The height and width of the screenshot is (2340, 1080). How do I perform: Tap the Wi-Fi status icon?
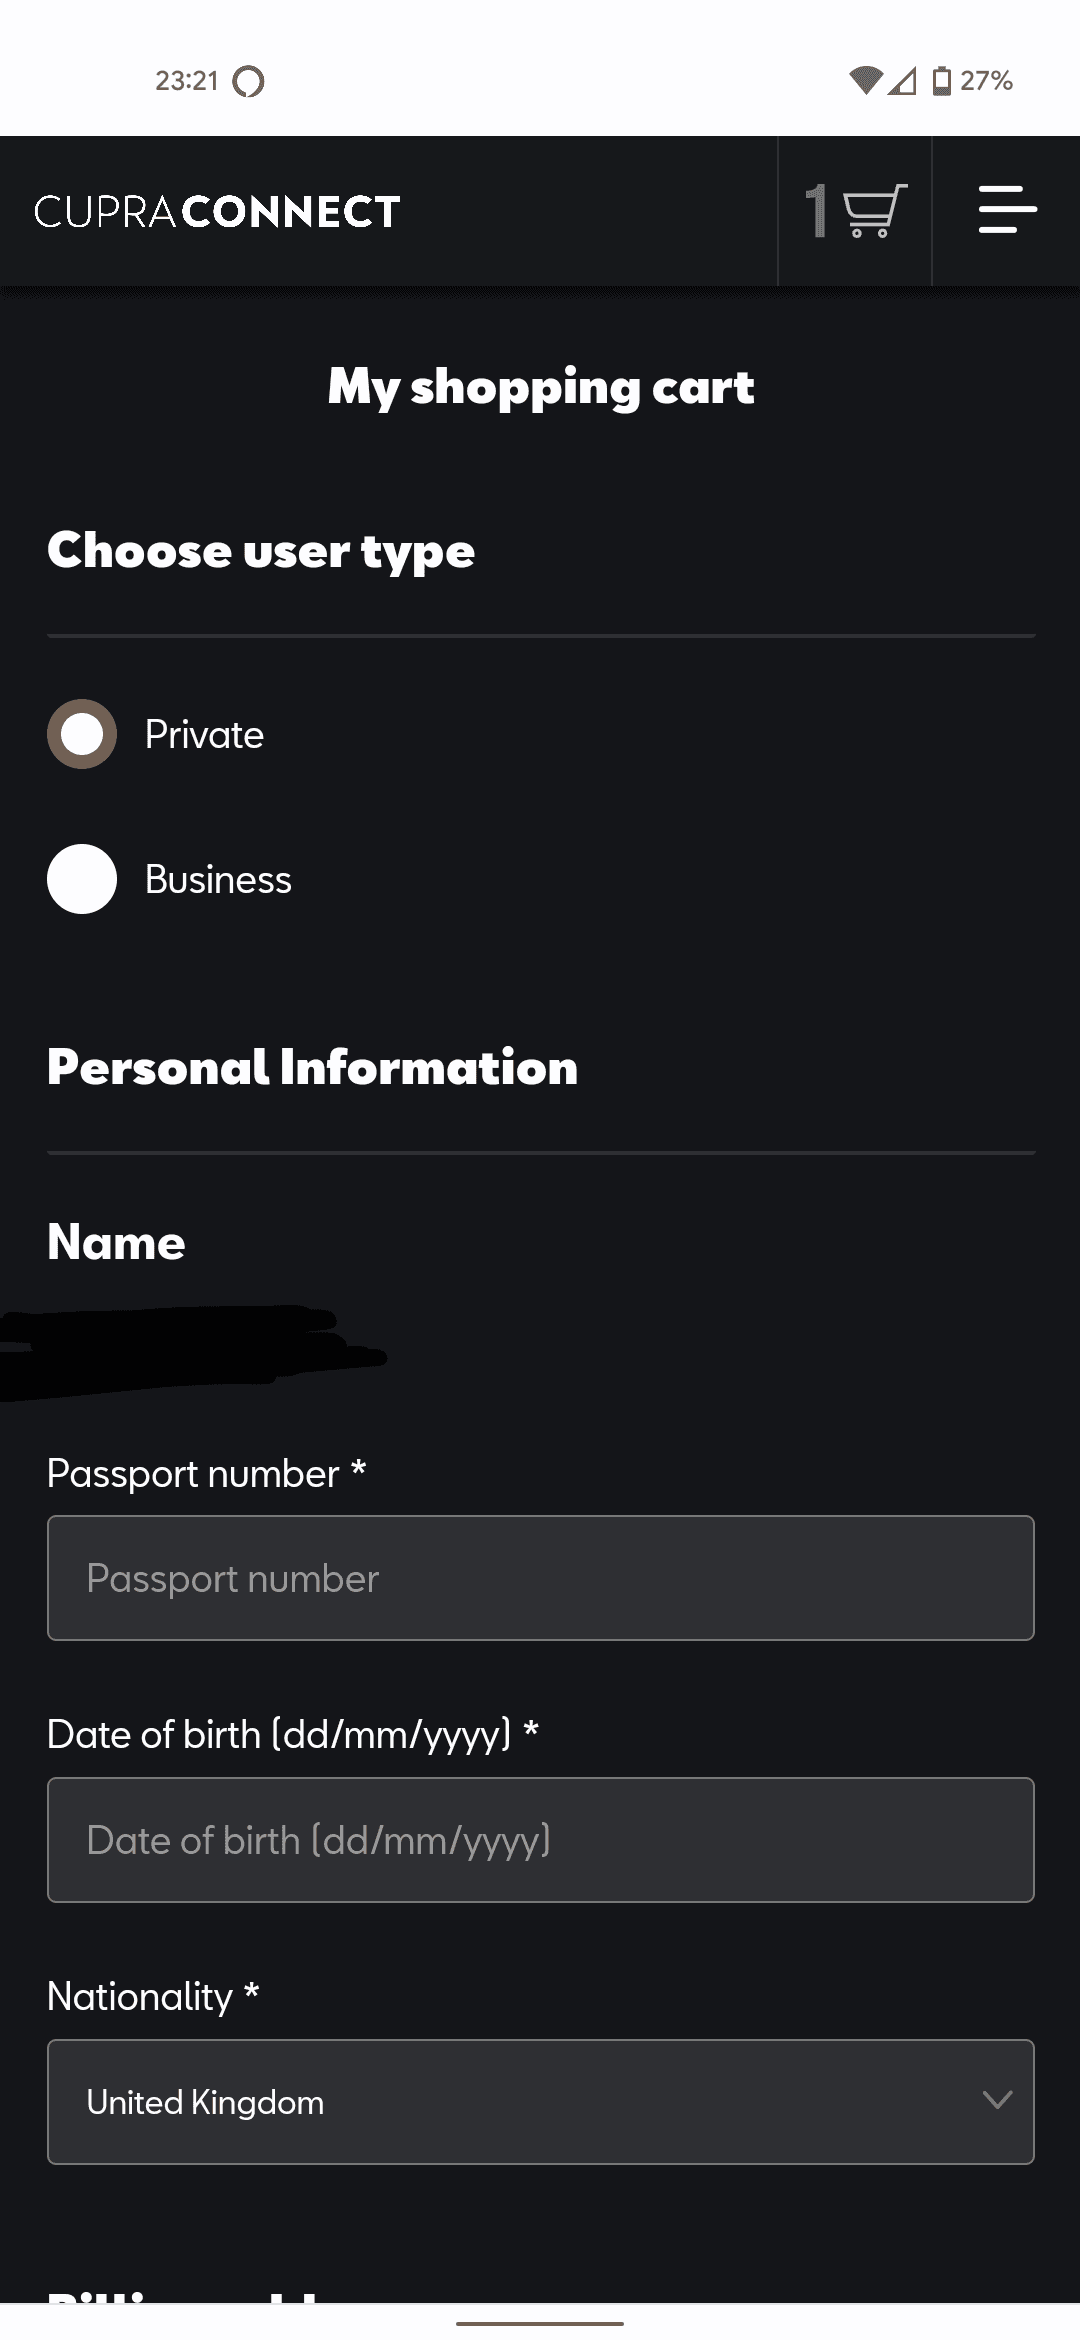[x=865, y=80]
